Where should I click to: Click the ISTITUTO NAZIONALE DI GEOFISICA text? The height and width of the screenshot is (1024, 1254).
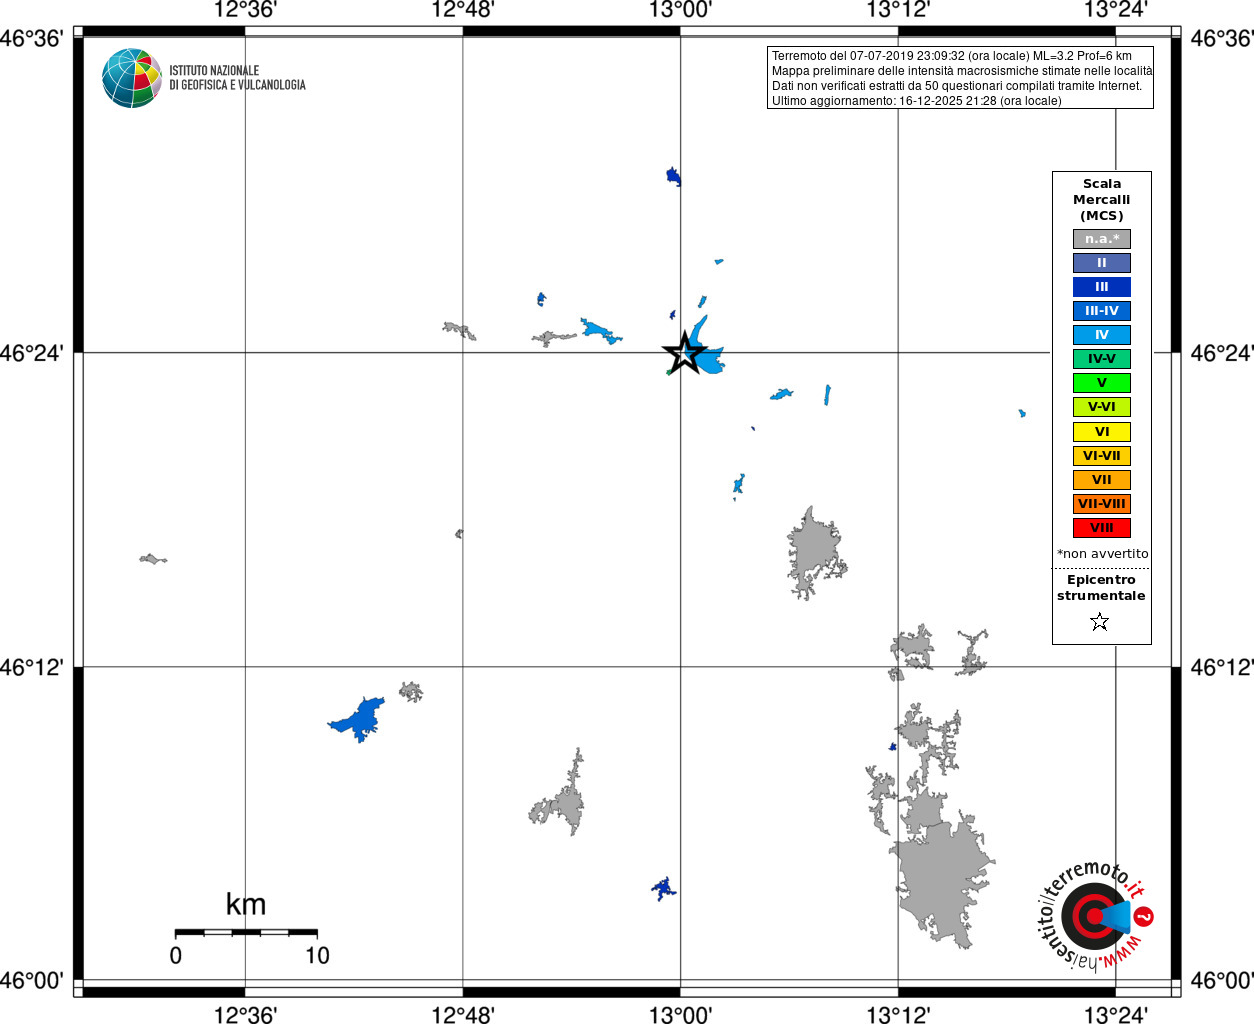tap(237, 78)
